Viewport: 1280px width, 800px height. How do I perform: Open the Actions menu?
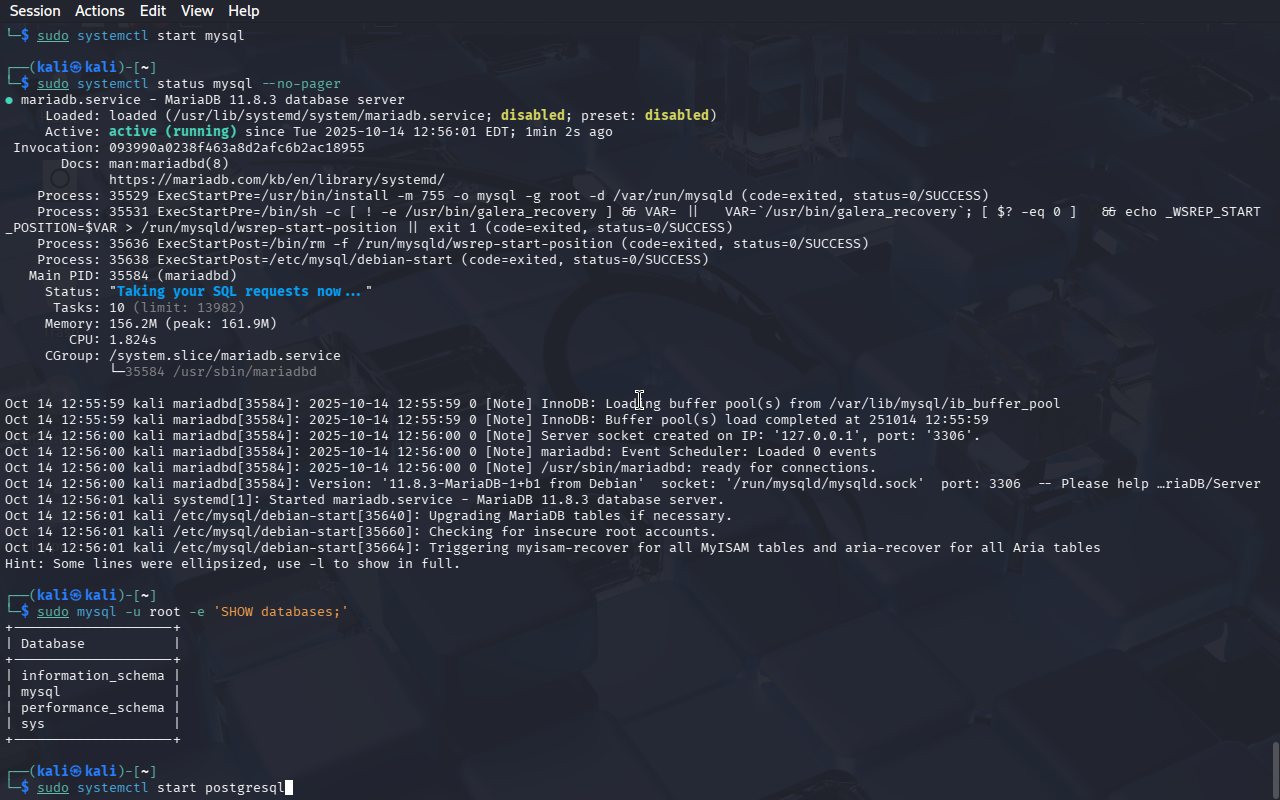[x=100, y=11]
